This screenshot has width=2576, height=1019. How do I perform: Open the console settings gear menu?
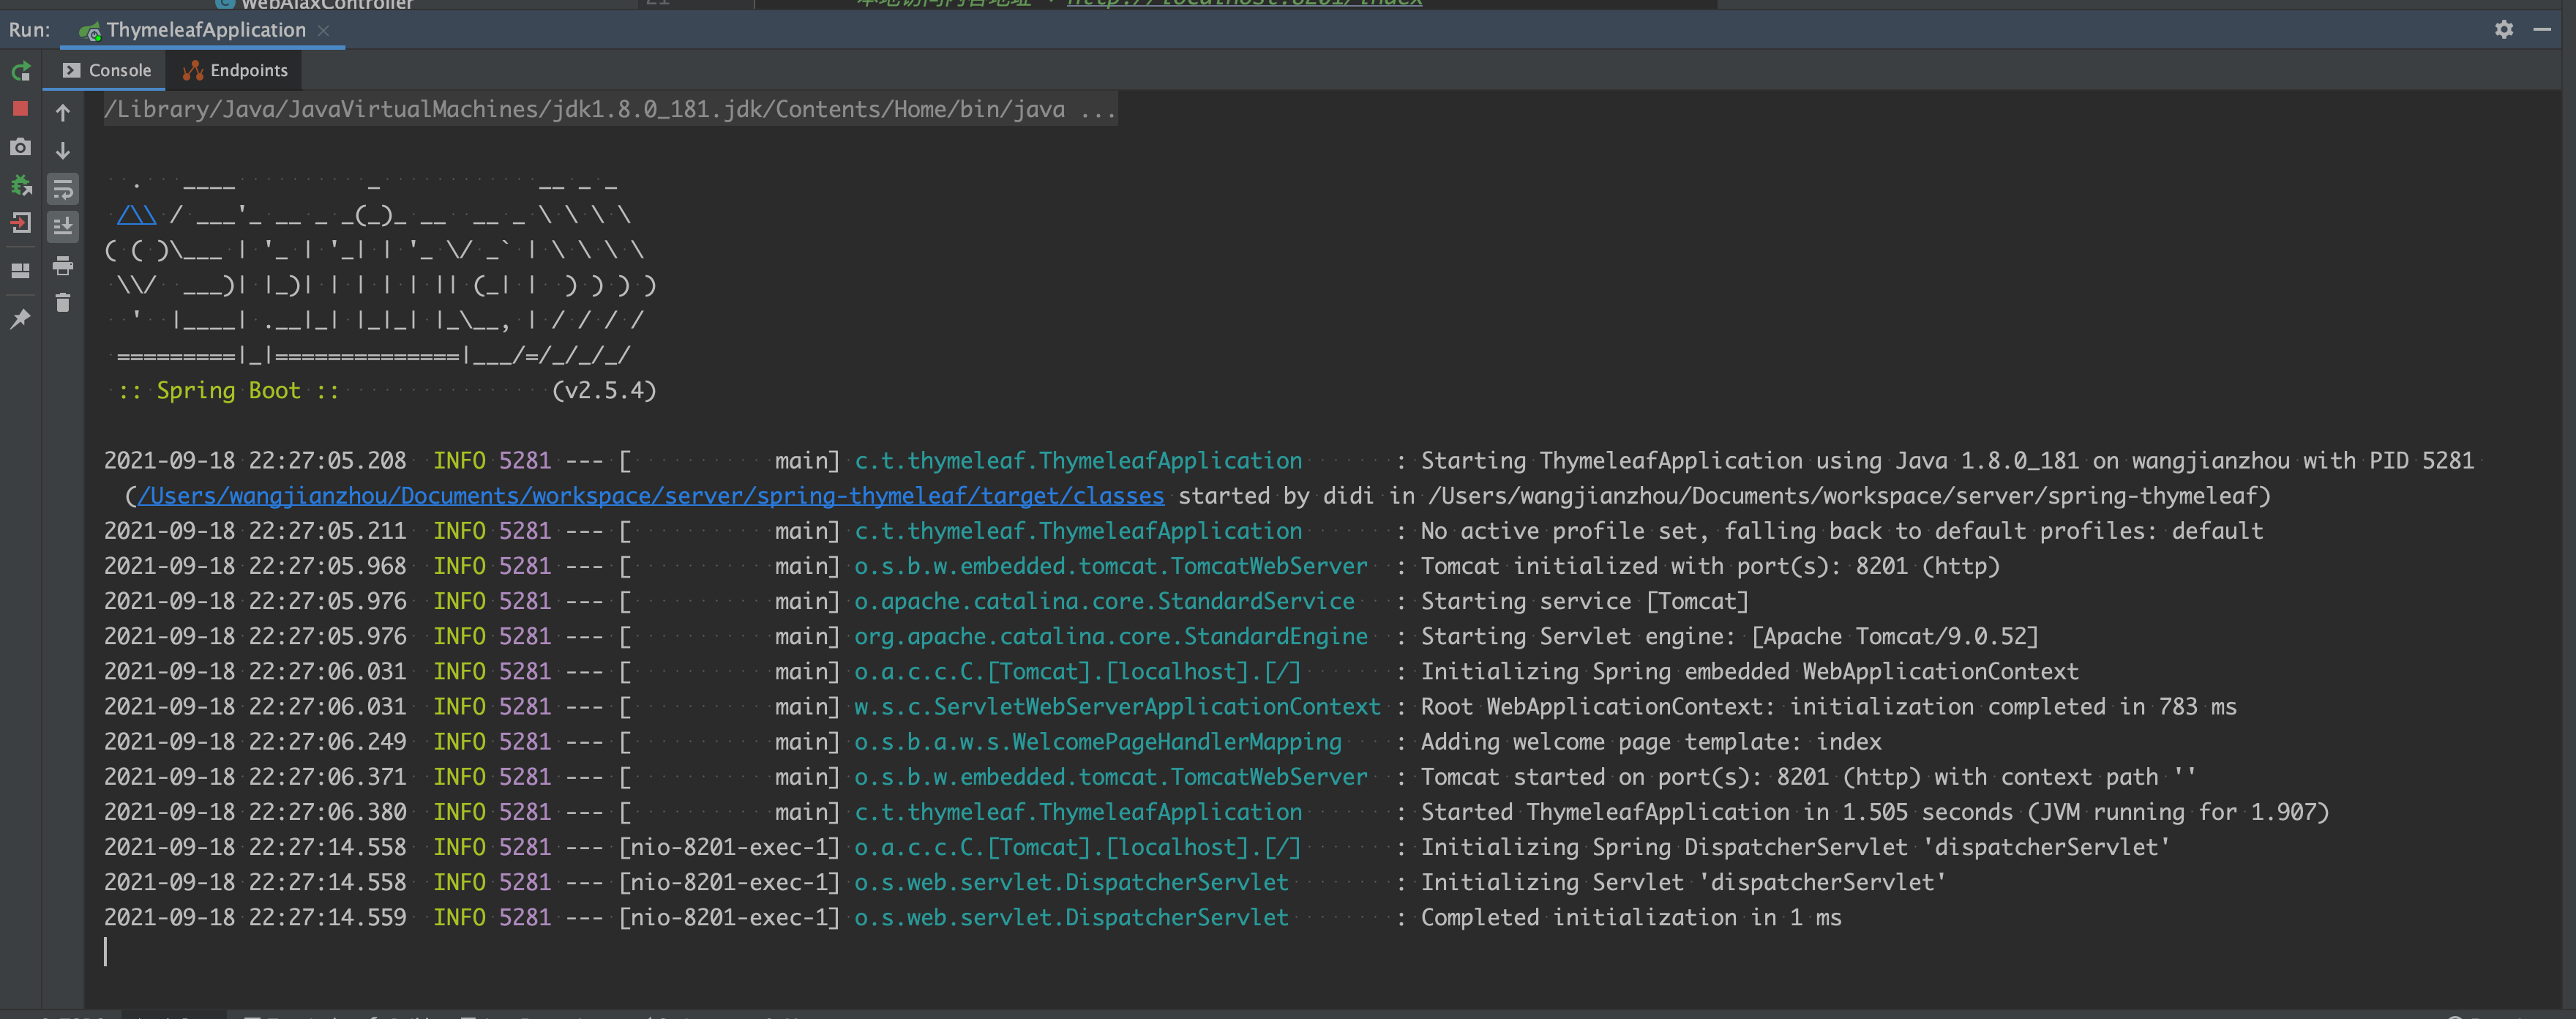(2503, 29)
